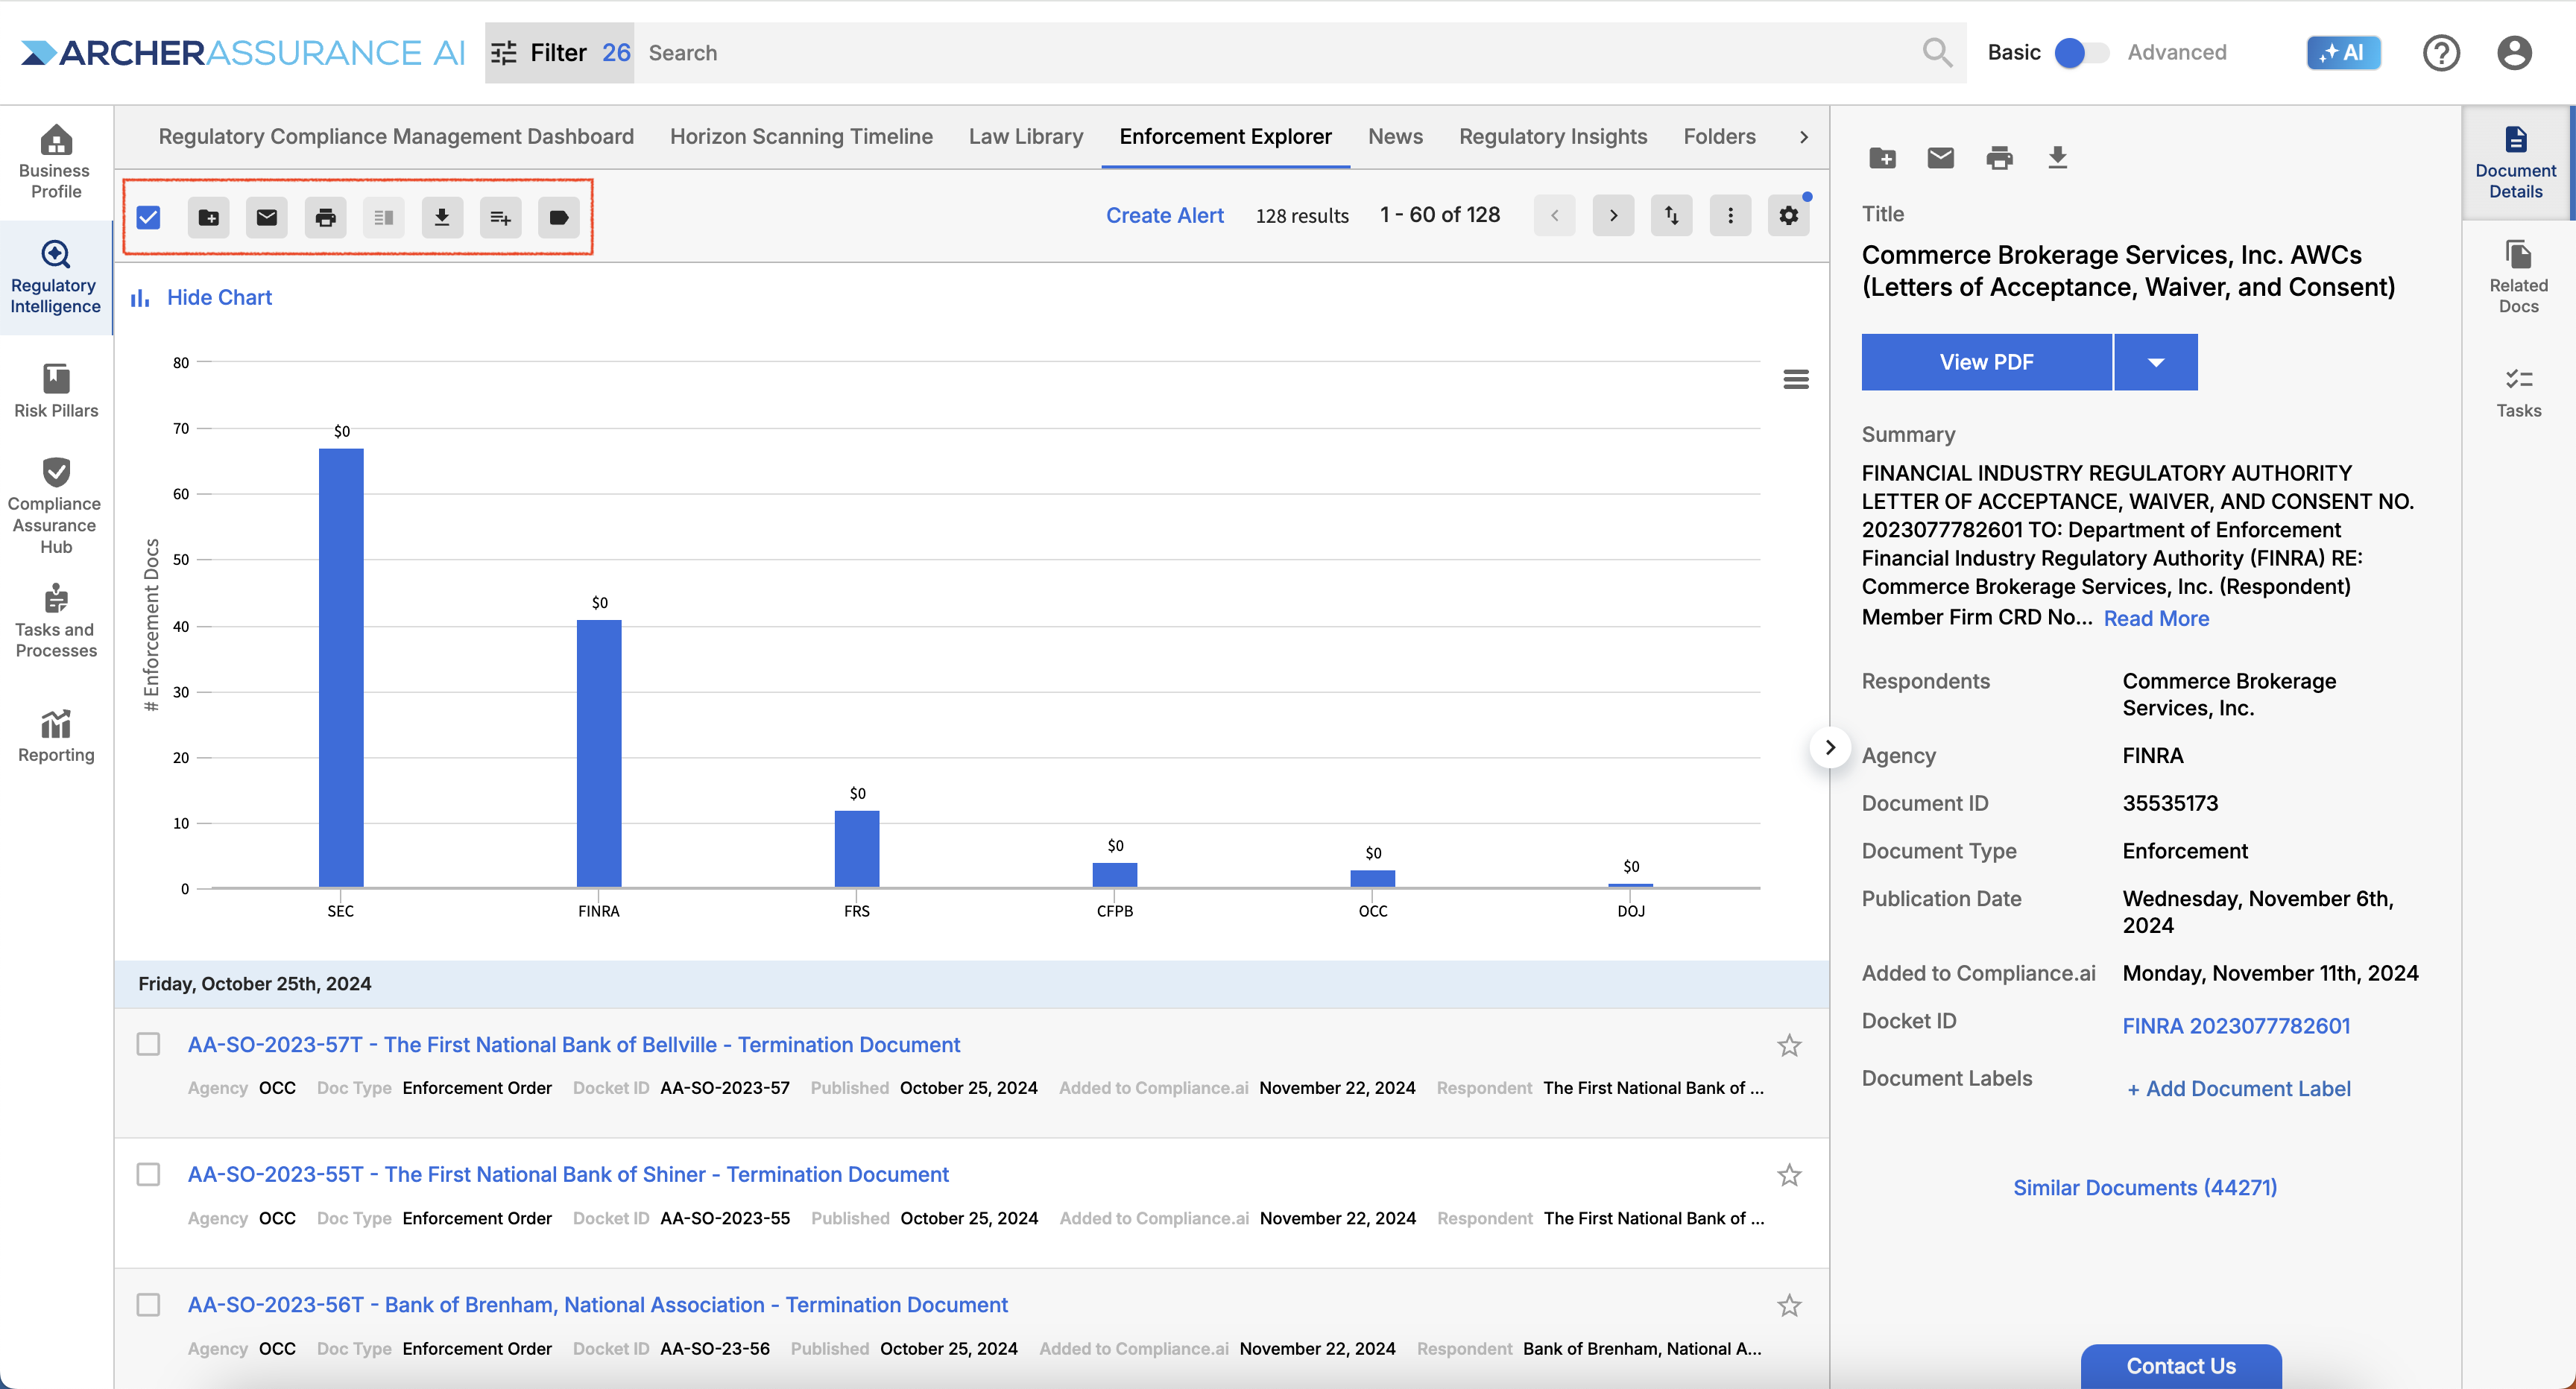Open the AI assistant button

tap(2343, 53)
